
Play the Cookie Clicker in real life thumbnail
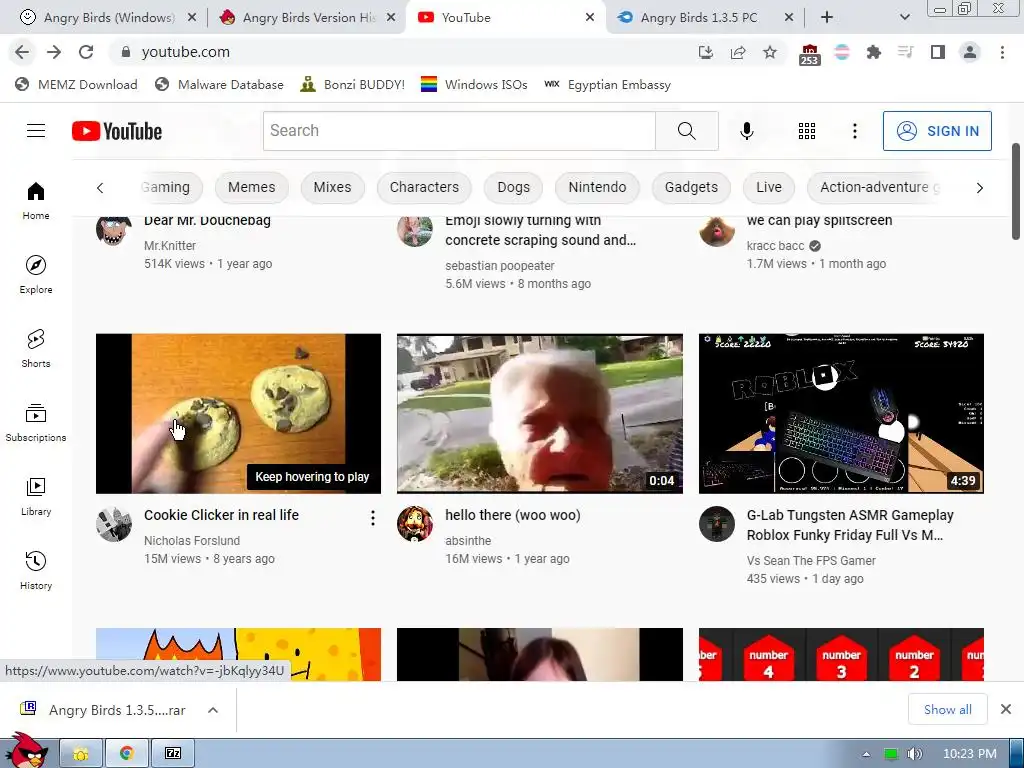[x=238, y=413]
